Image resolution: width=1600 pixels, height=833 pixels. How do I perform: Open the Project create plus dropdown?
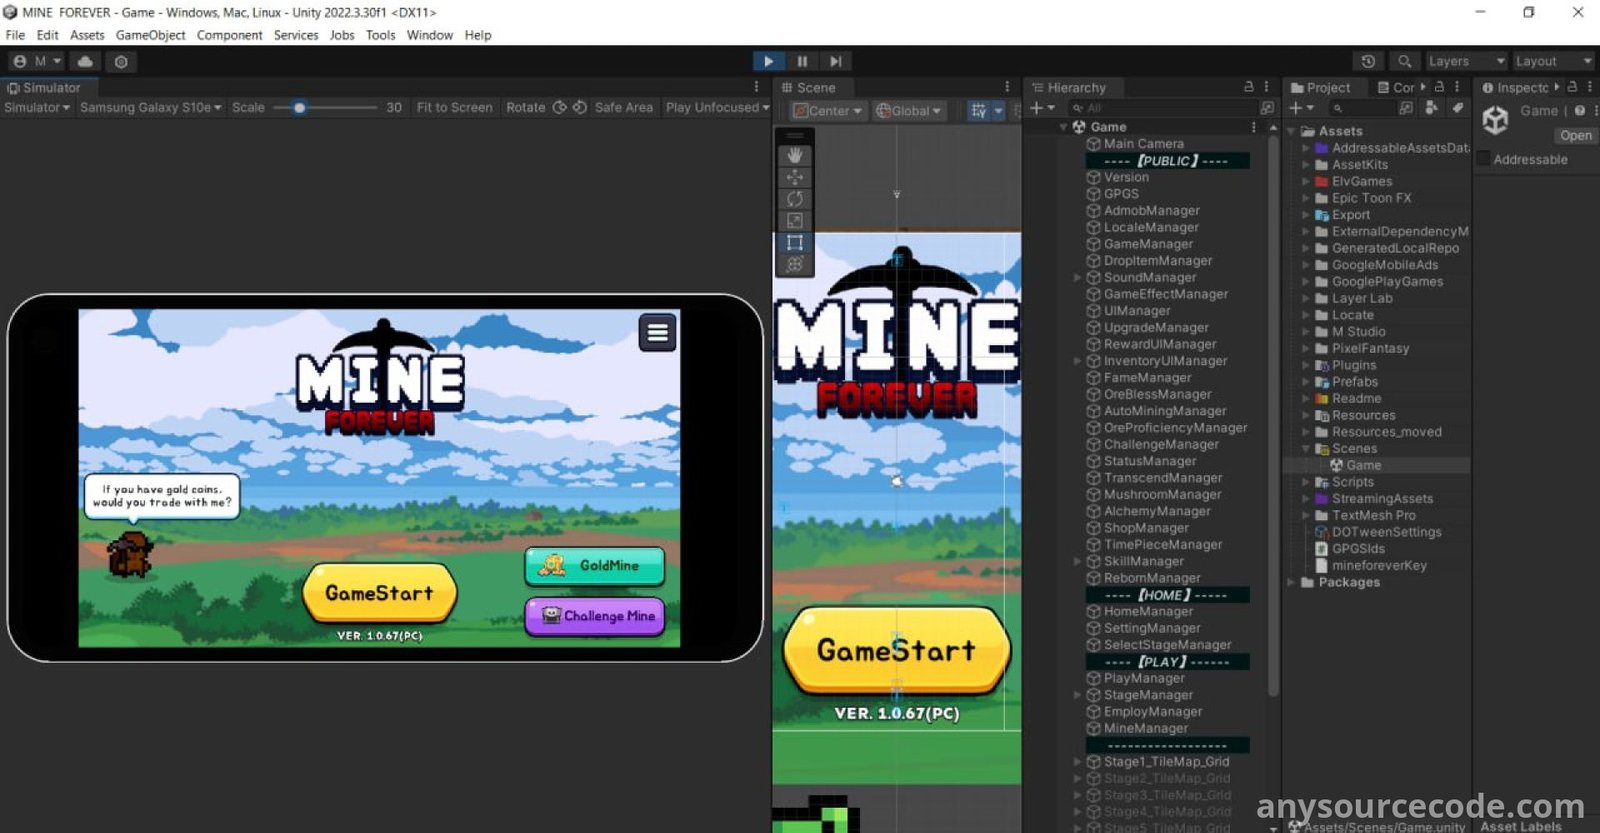tap(1301, 108)
